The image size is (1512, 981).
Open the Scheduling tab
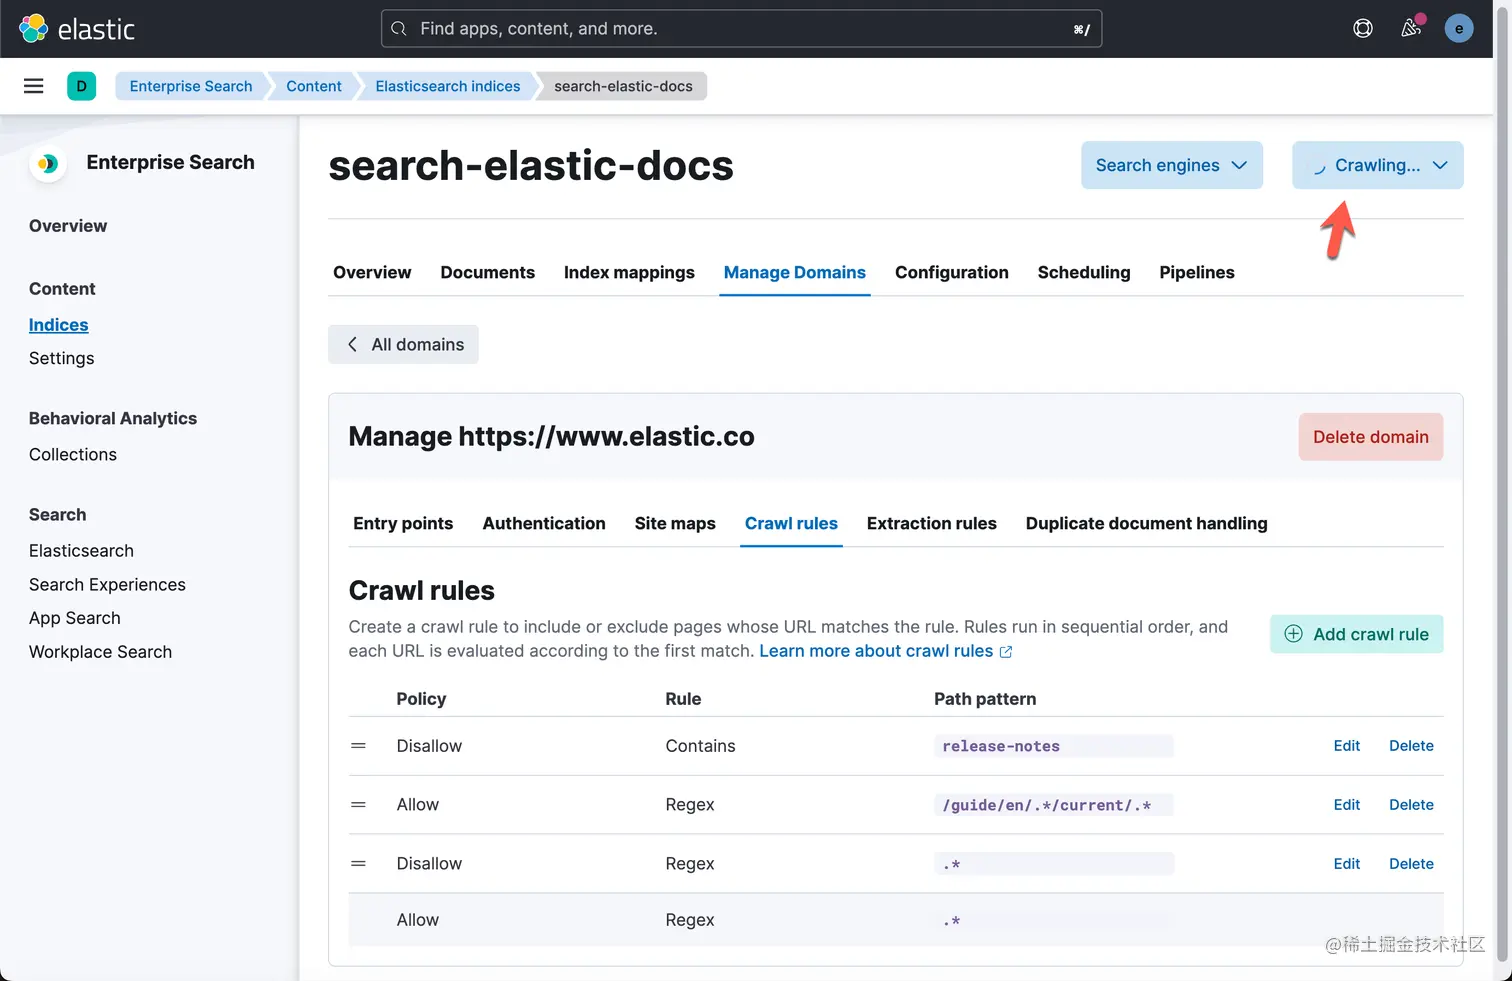pos(1084,272)
